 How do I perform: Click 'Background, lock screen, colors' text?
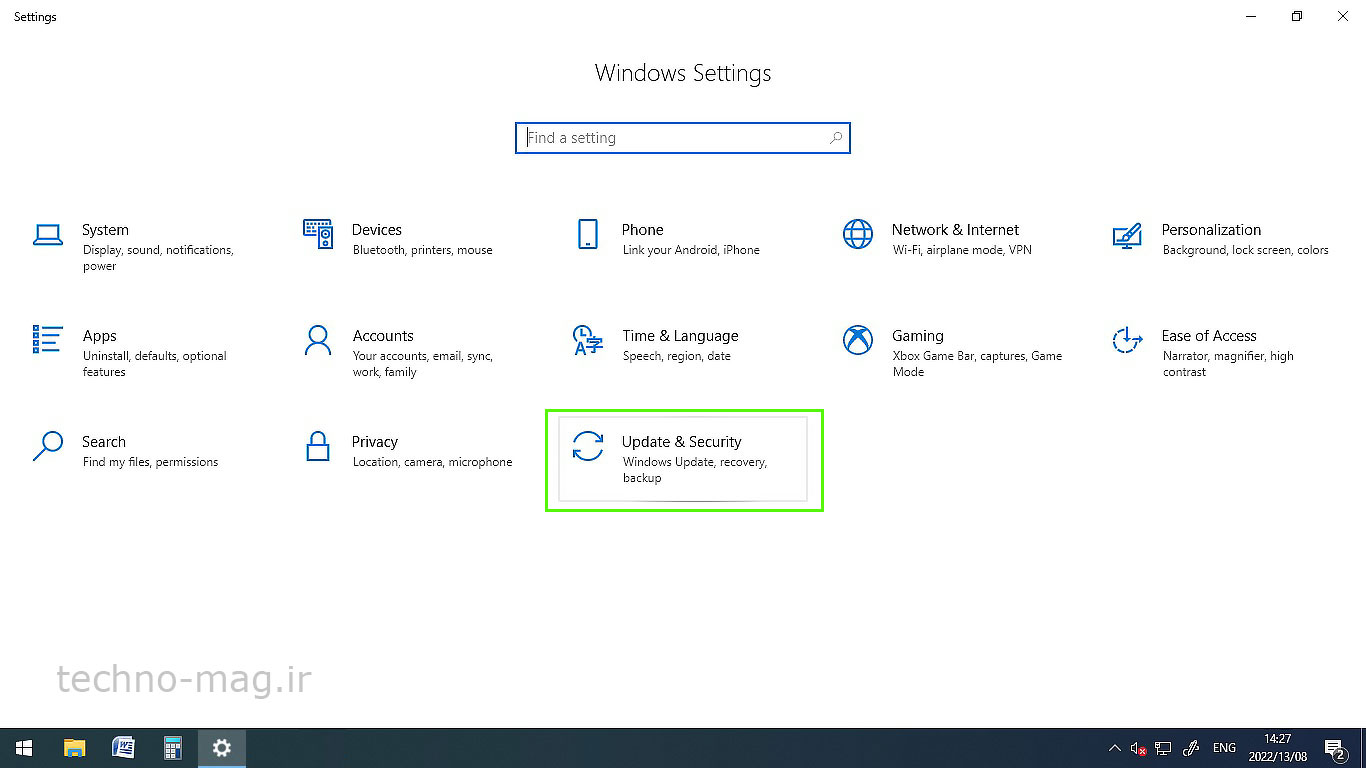pyautogui.click(x=1246, y=250)
